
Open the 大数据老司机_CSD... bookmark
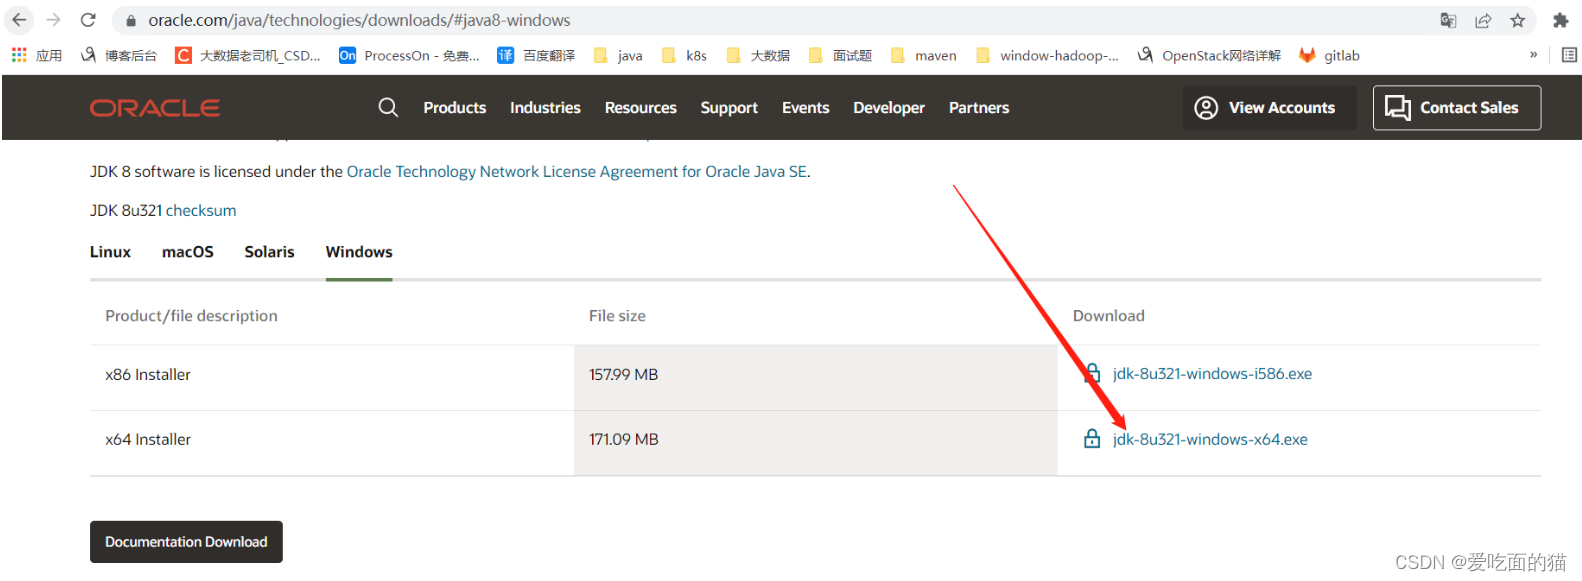[248, 55]
